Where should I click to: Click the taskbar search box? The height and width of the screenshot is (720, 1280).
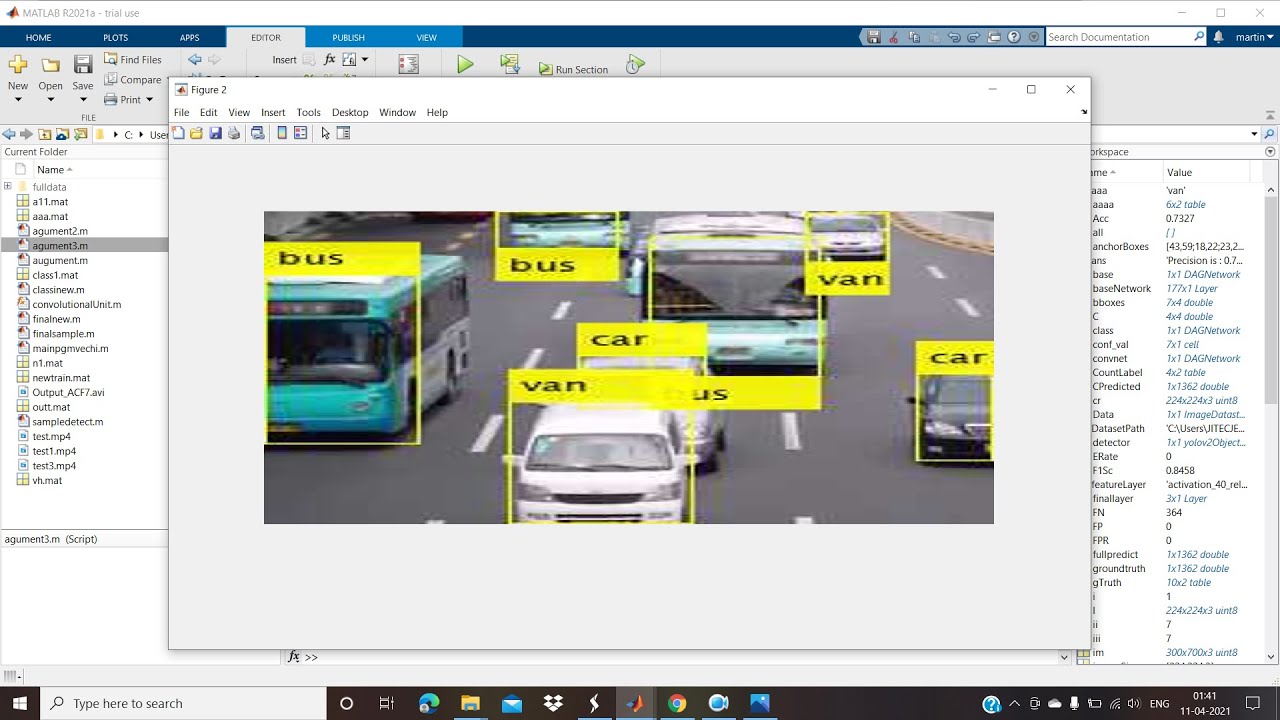182,703
